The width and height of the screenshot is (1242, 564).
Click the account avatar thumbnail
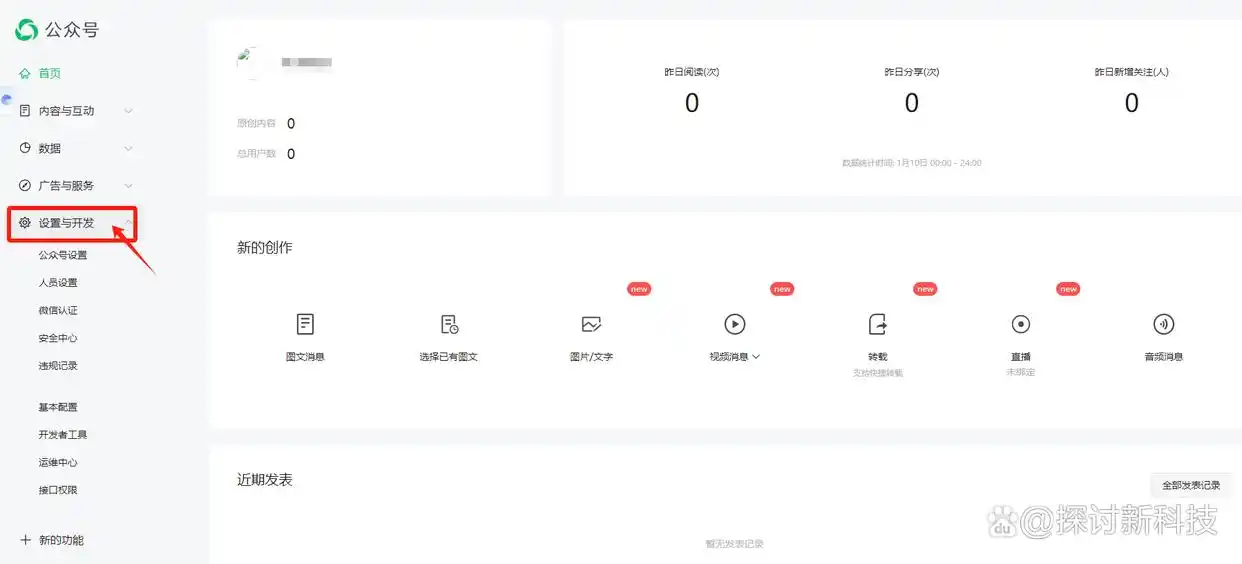[x=249, y=62]
